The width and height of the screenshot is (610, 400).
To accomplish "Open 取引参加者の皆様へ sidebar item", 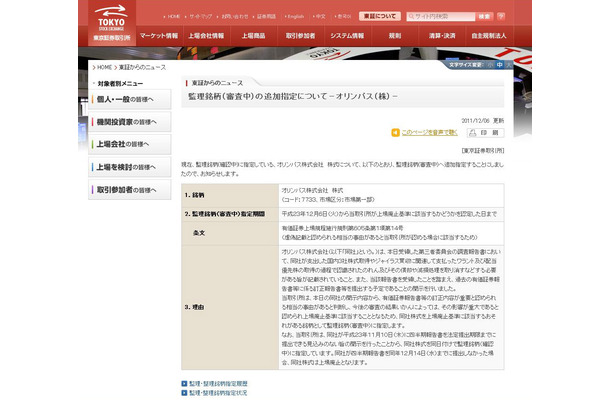I will click(x=130, y=189).
